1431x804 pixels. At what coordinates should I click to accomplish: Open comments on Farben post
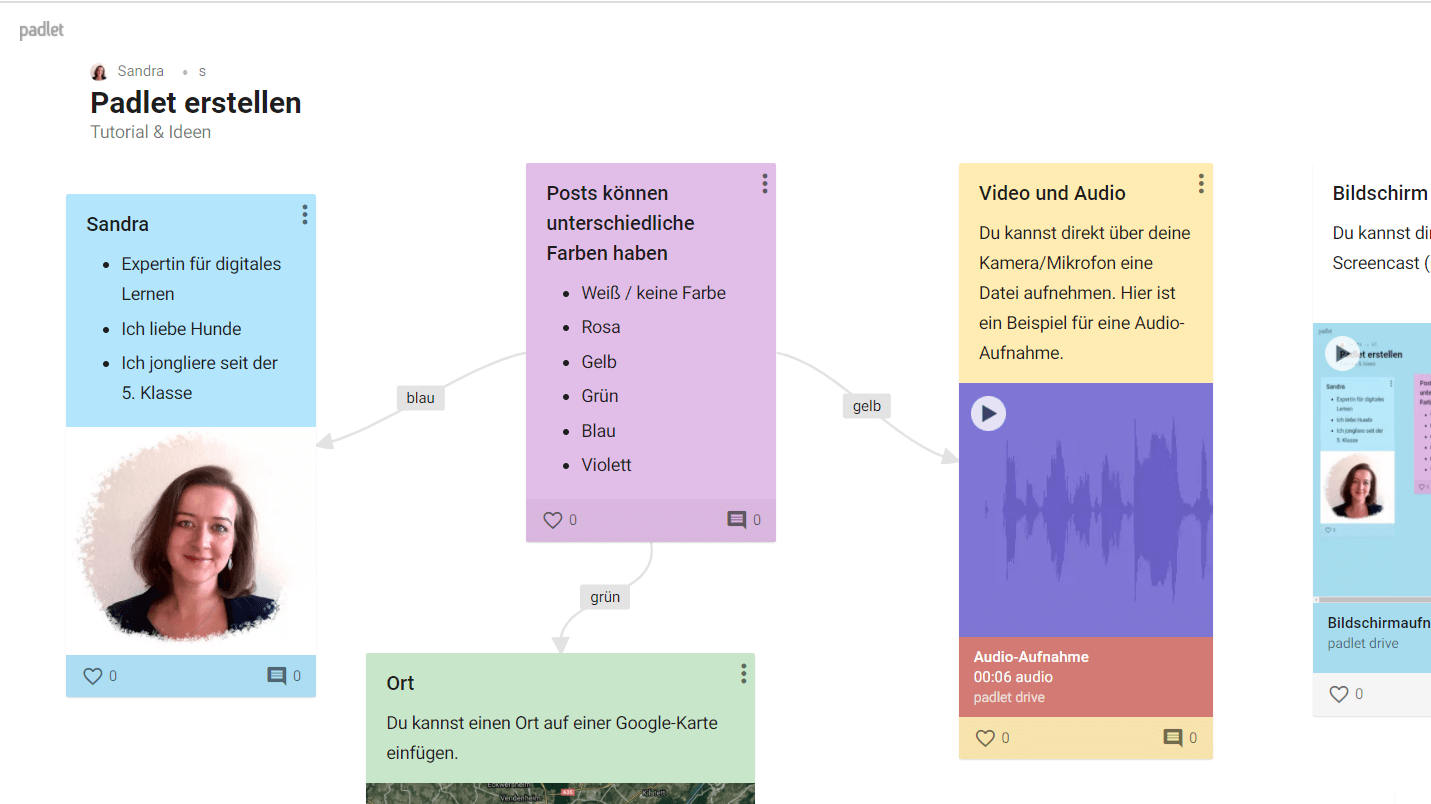[737, 520]
